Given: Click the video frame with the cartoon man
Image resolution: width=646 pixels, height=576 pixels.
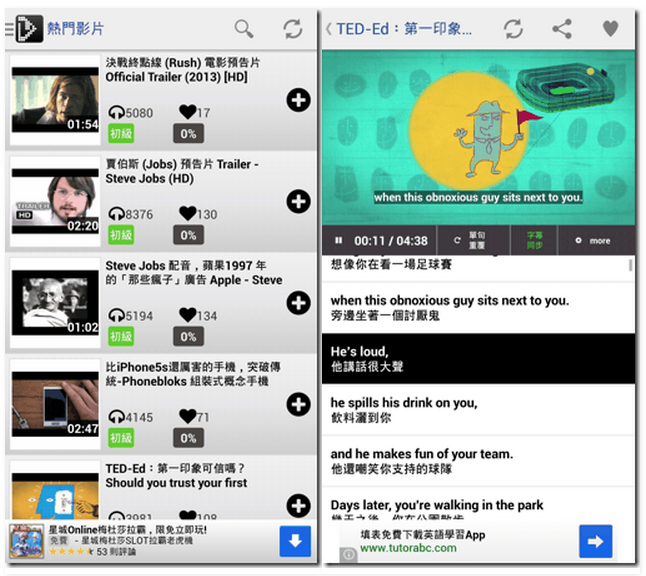Looking at the screenshot, I should pyautogui.click(x=478, y=138).
